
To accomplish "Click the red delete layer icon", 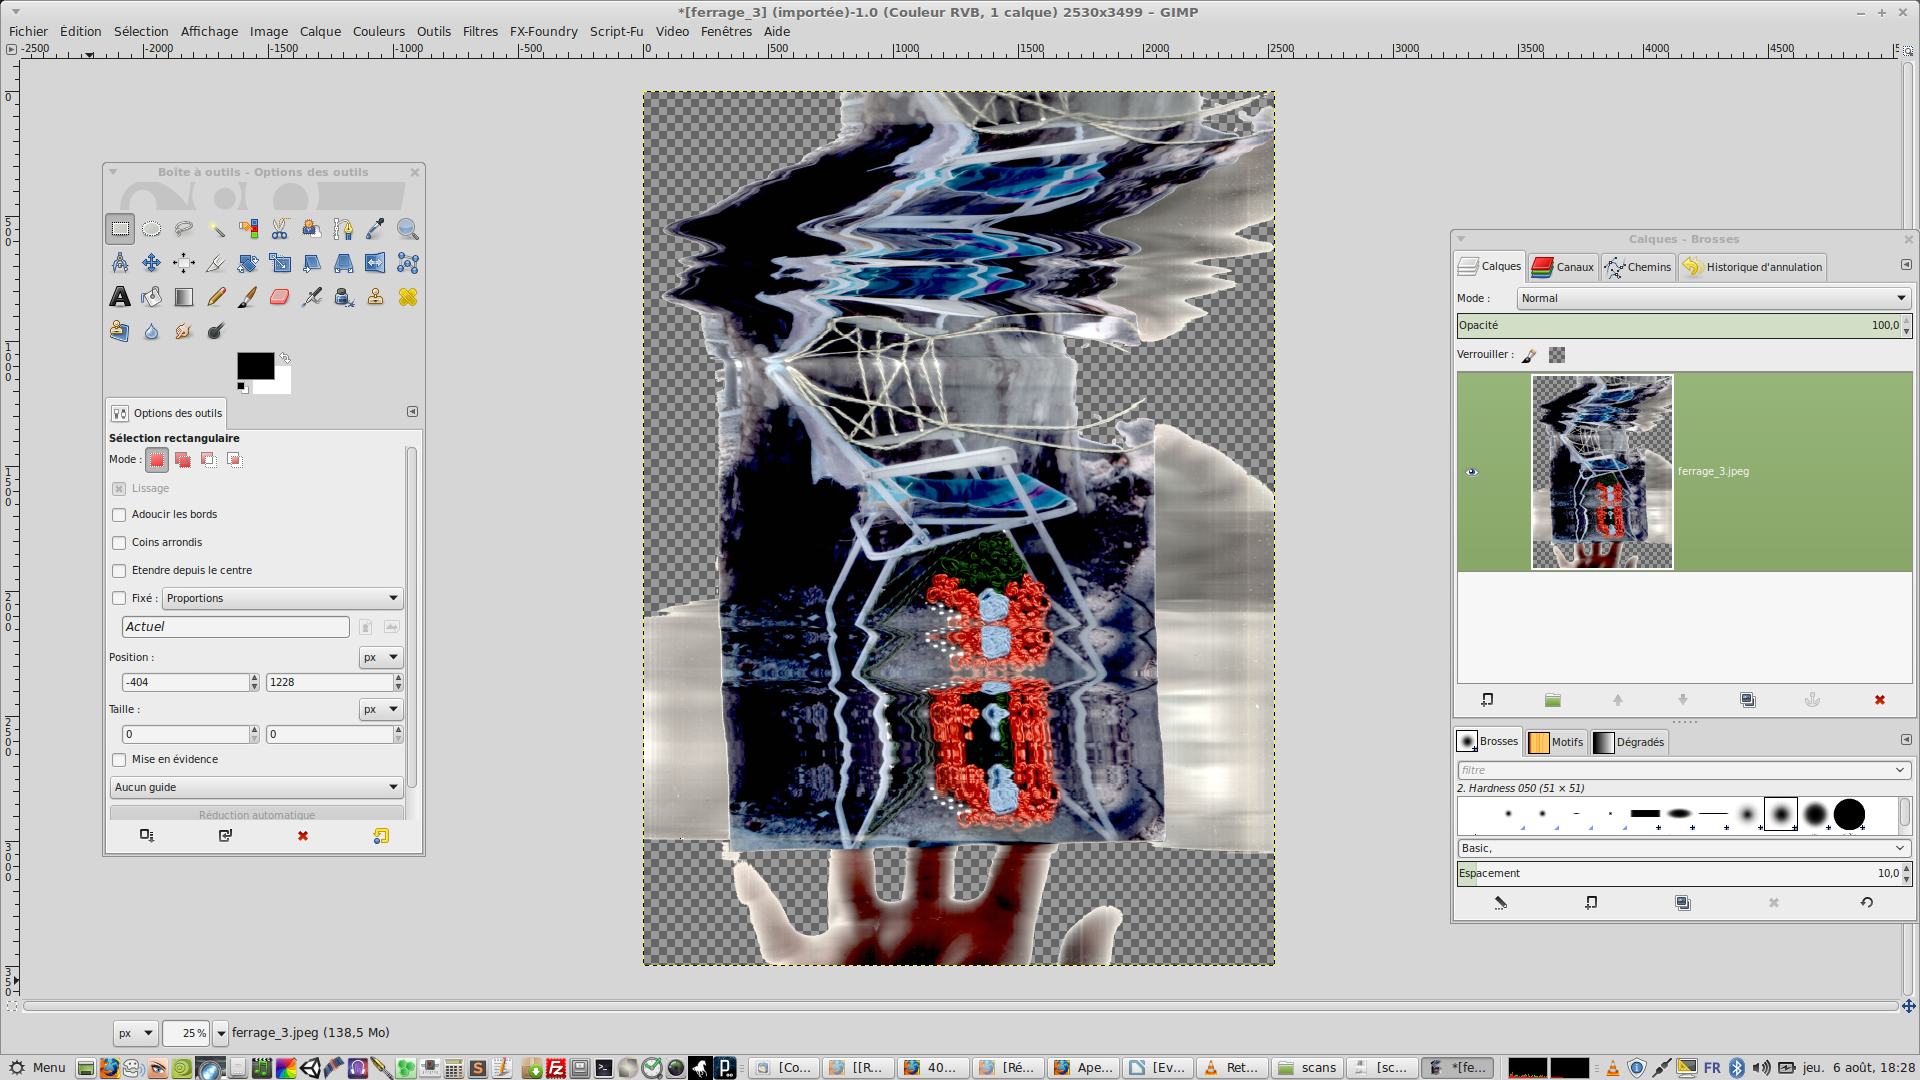I will pyautogui.click(x=1879, y=700).
